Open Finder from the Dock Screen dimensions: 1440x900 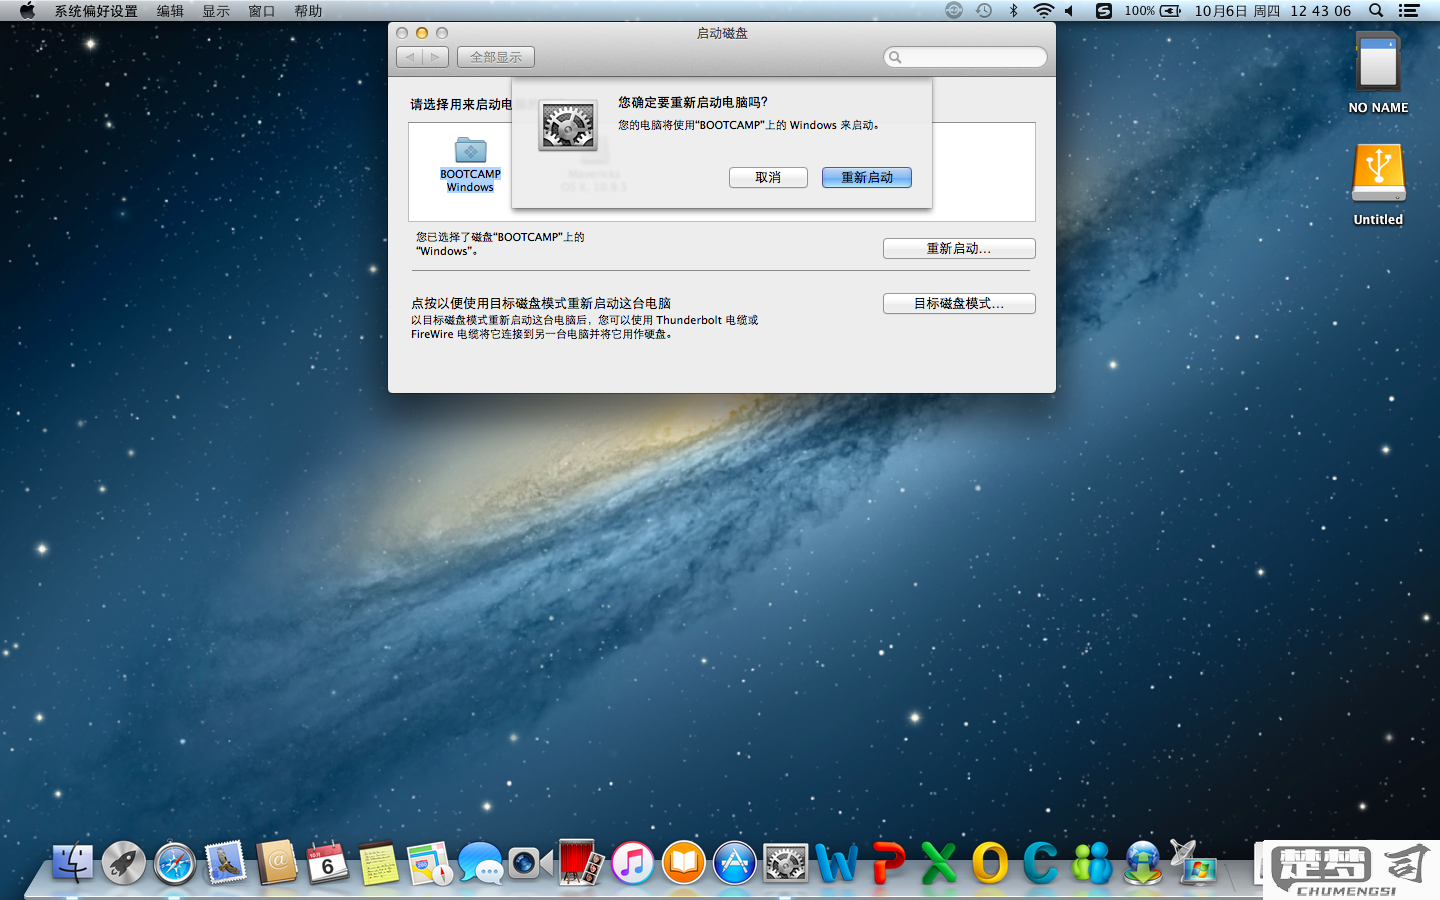(72, 862)
